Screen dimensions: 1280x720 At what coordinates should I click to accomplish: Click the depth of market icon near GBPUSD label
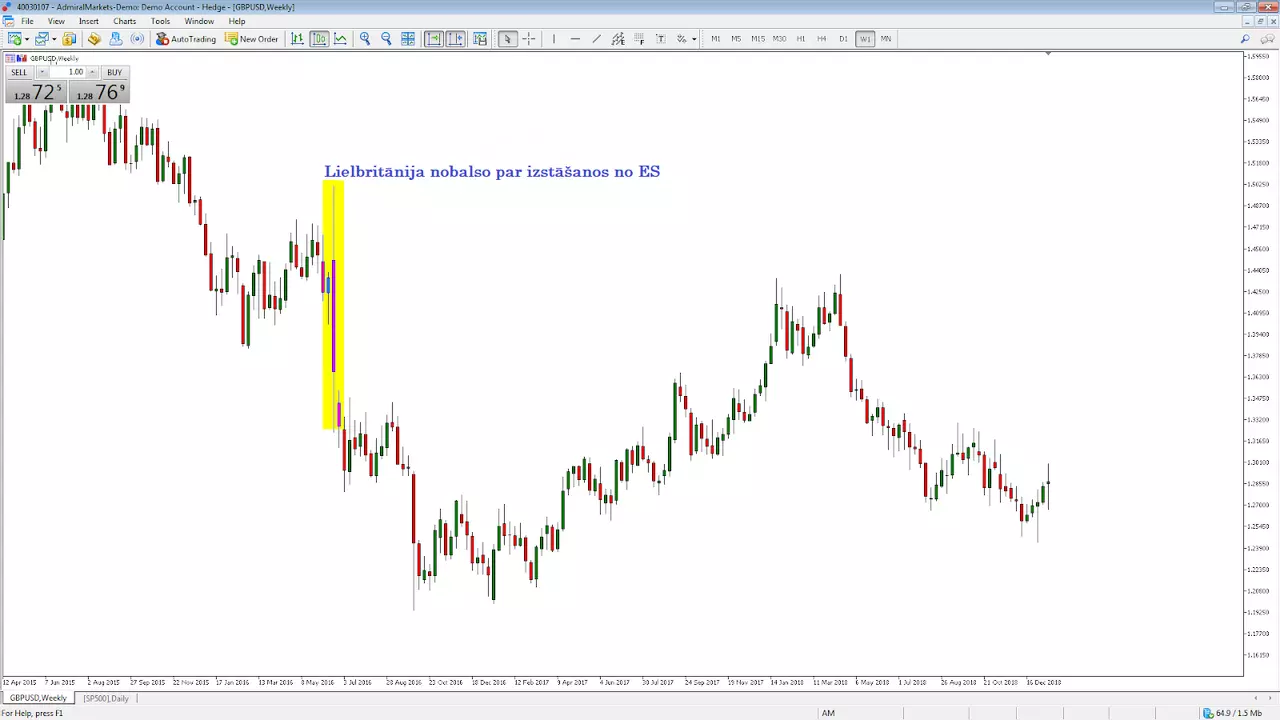(x=23, y=58)
